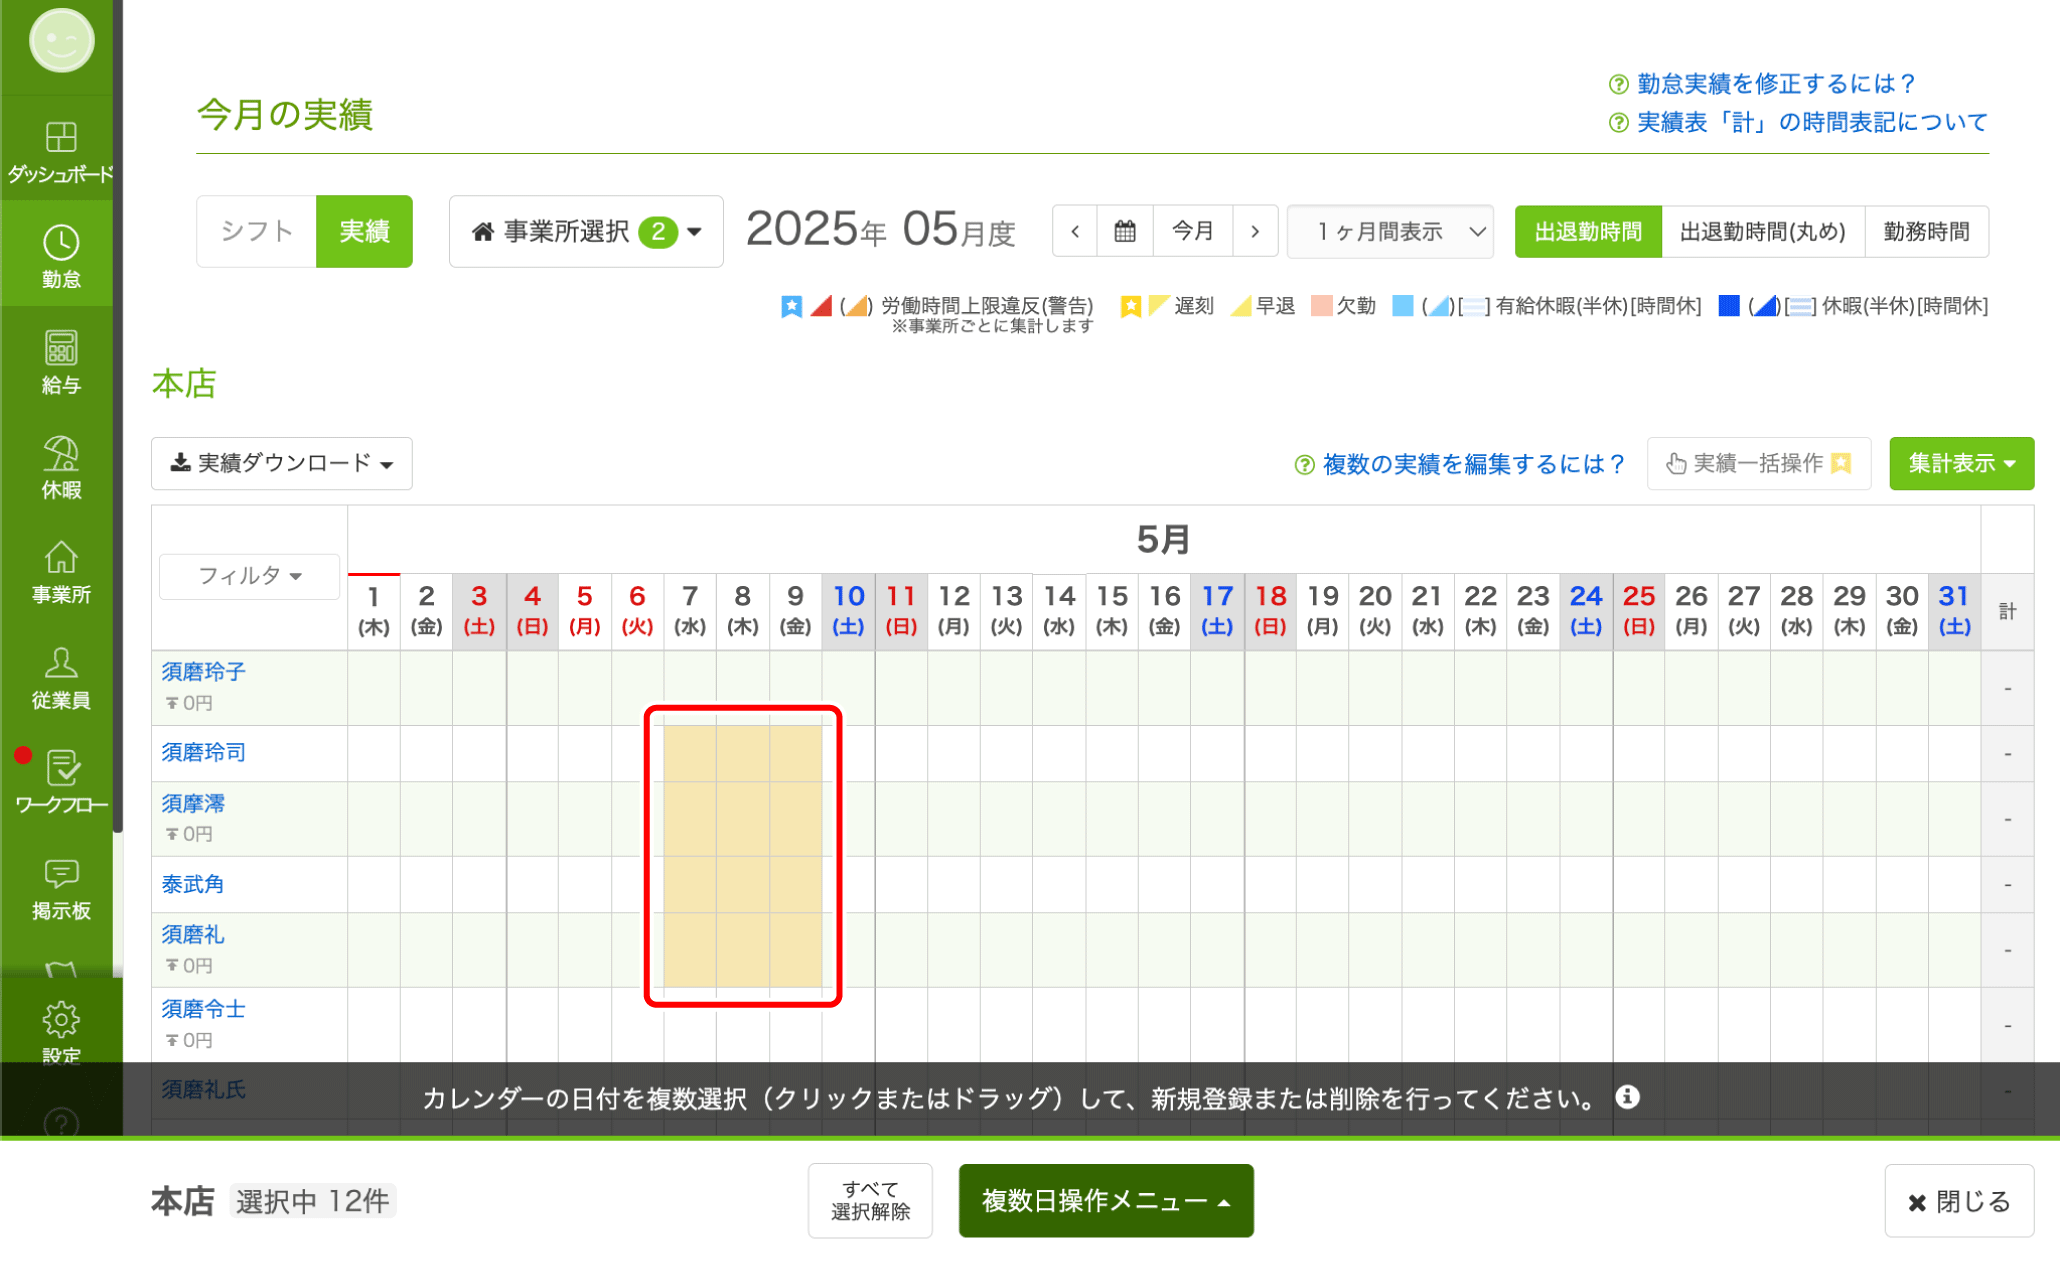
Task: Click the May 31 (土) date header
Action: click(1955, 612)
